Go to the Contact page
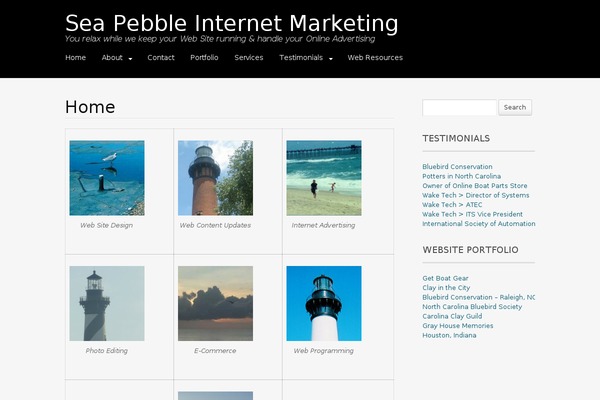Screen dimensions: 600x400 [161, 57]
